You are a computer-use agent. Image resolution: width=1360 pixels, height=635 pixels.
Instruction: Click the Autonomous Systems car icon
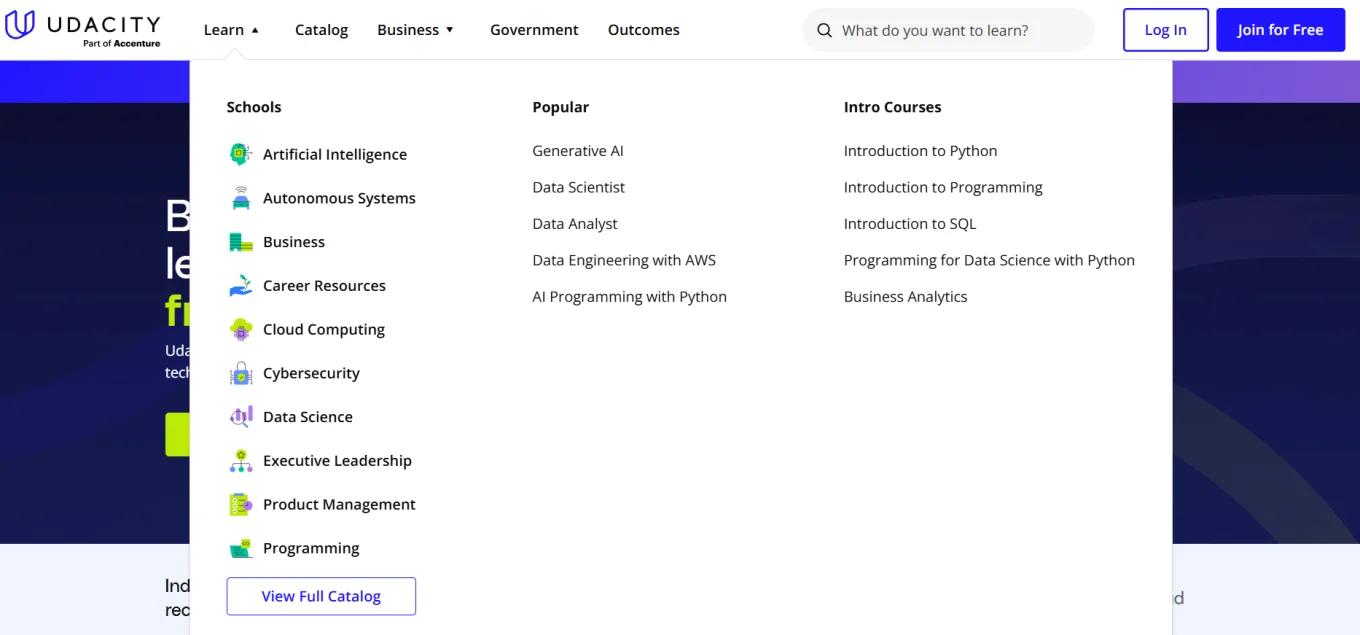(x=240, y=198)
